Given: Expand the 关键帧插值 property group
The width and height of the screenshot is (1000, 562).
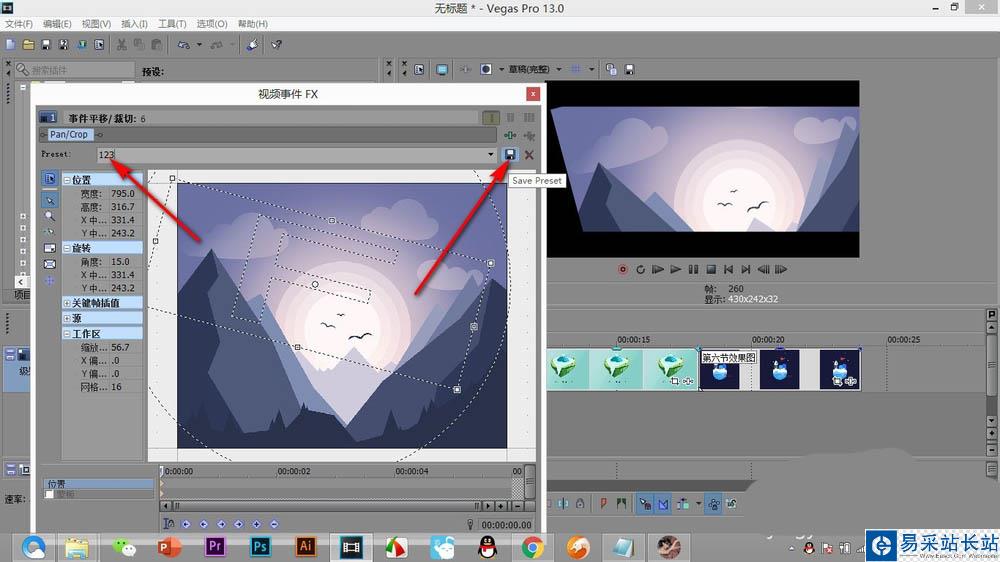Looking at the screenshot, I should pos(67,303).
